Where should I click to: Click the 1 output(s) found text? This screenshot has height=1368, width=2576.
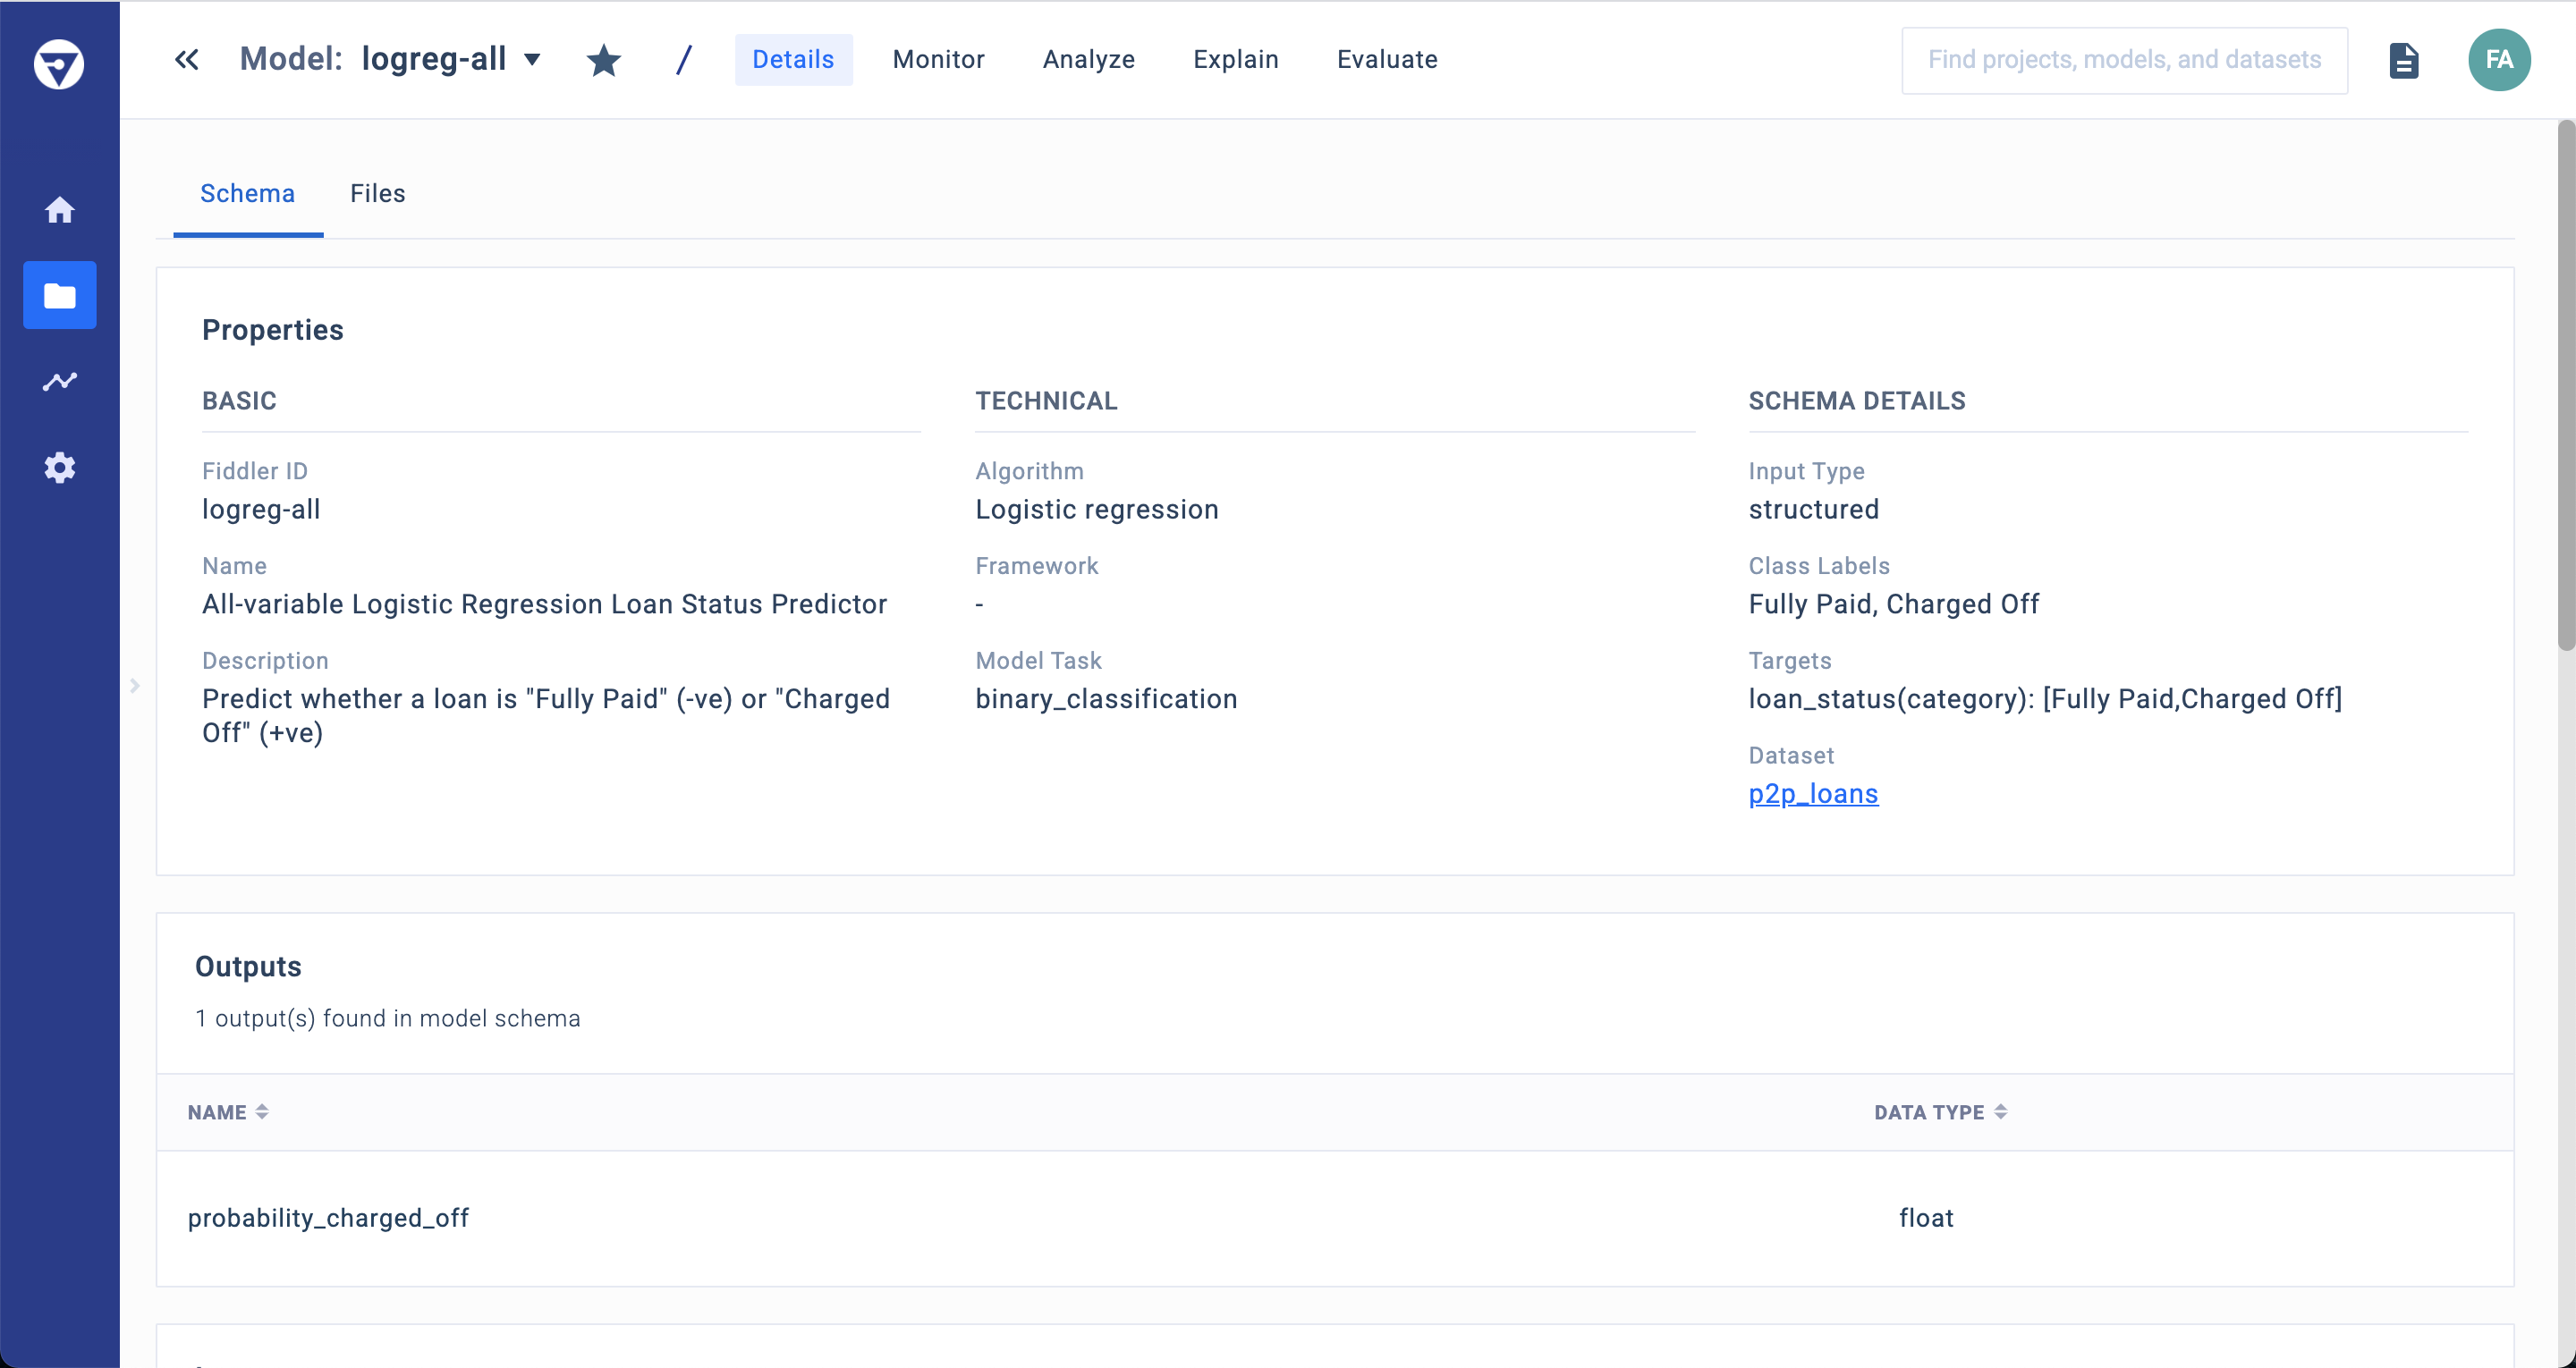point(388,1018)
